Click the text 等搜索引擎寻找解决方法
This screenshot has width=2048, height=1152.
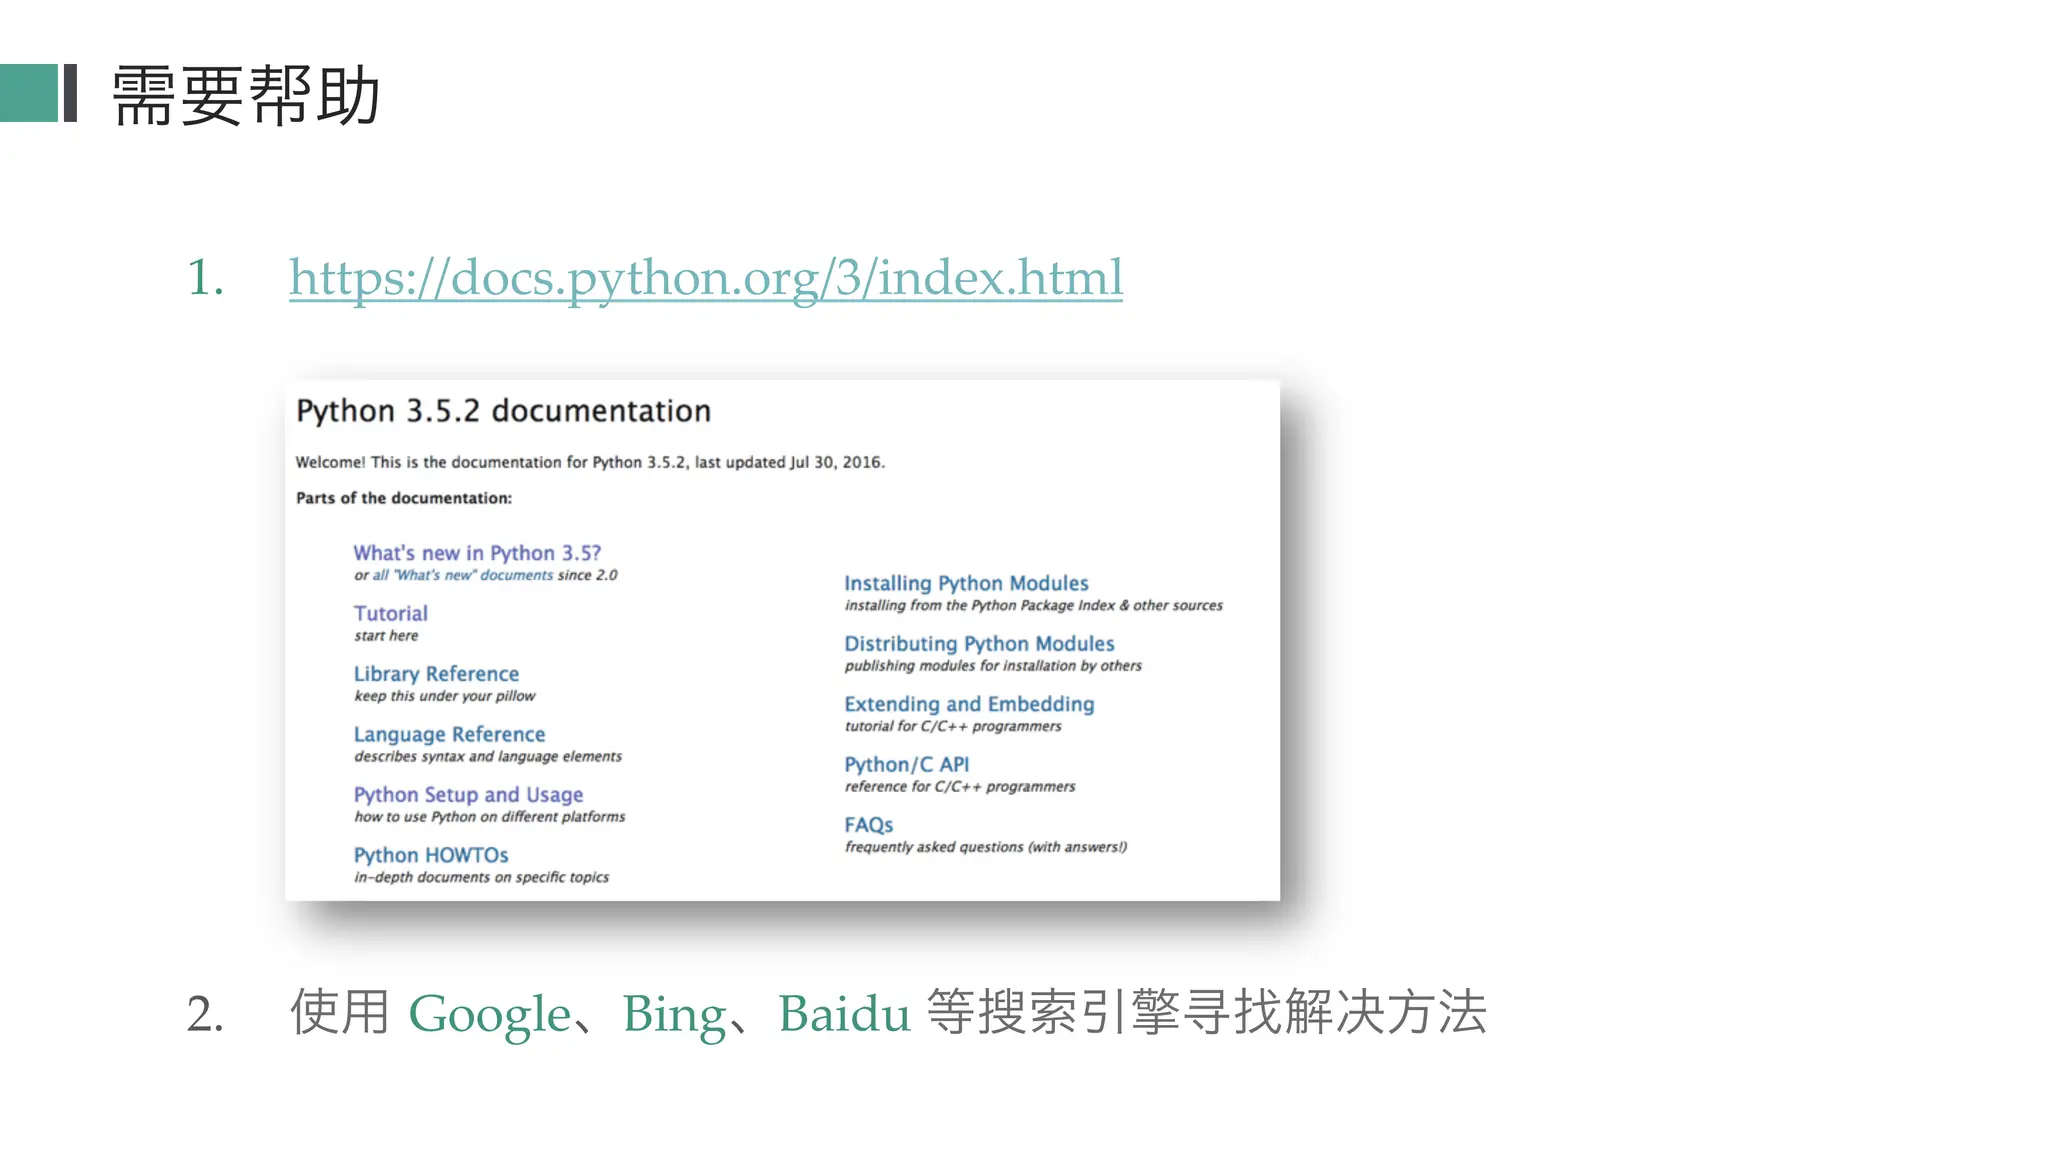coord(1207,1012)
